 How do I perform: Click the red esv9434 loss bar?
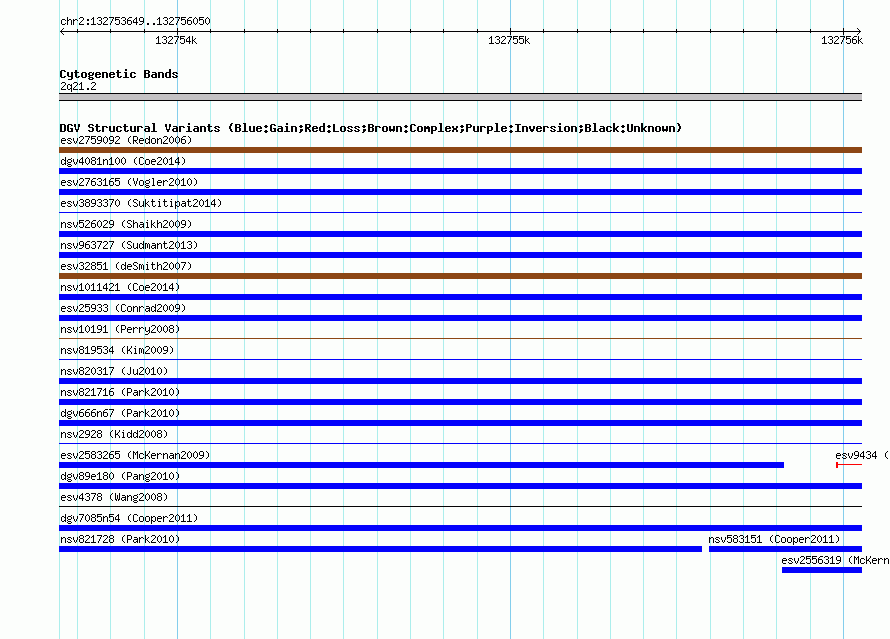tap(849, 465)
